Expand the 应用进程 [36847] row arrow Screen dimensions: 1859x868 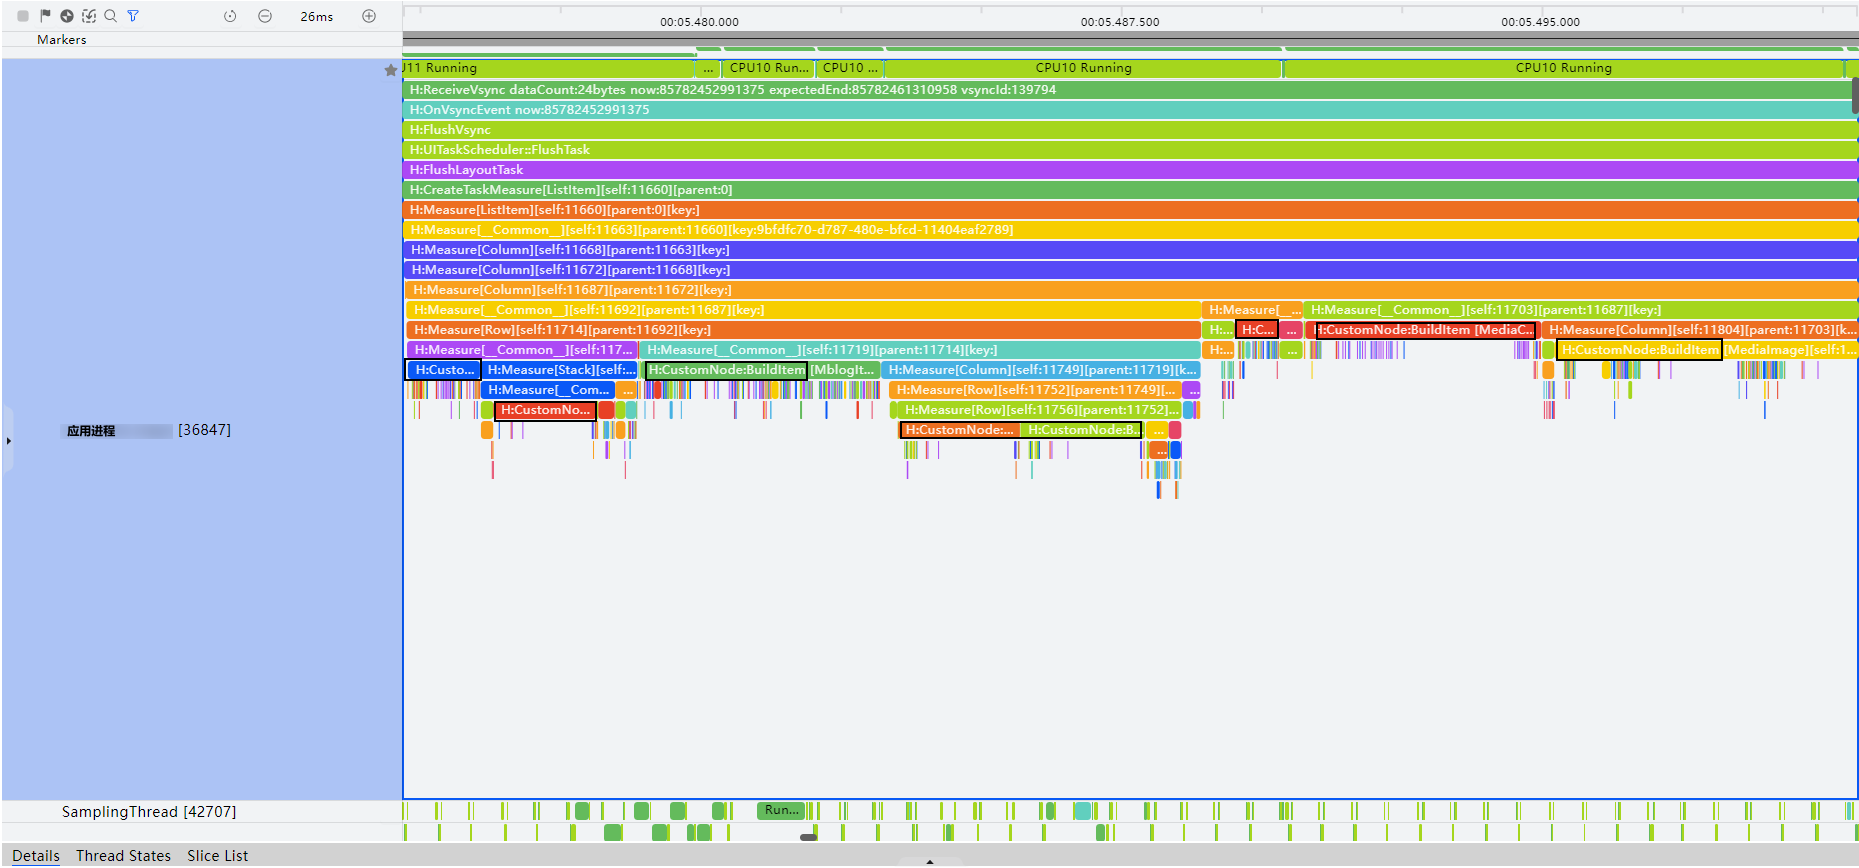click(9, 440)
